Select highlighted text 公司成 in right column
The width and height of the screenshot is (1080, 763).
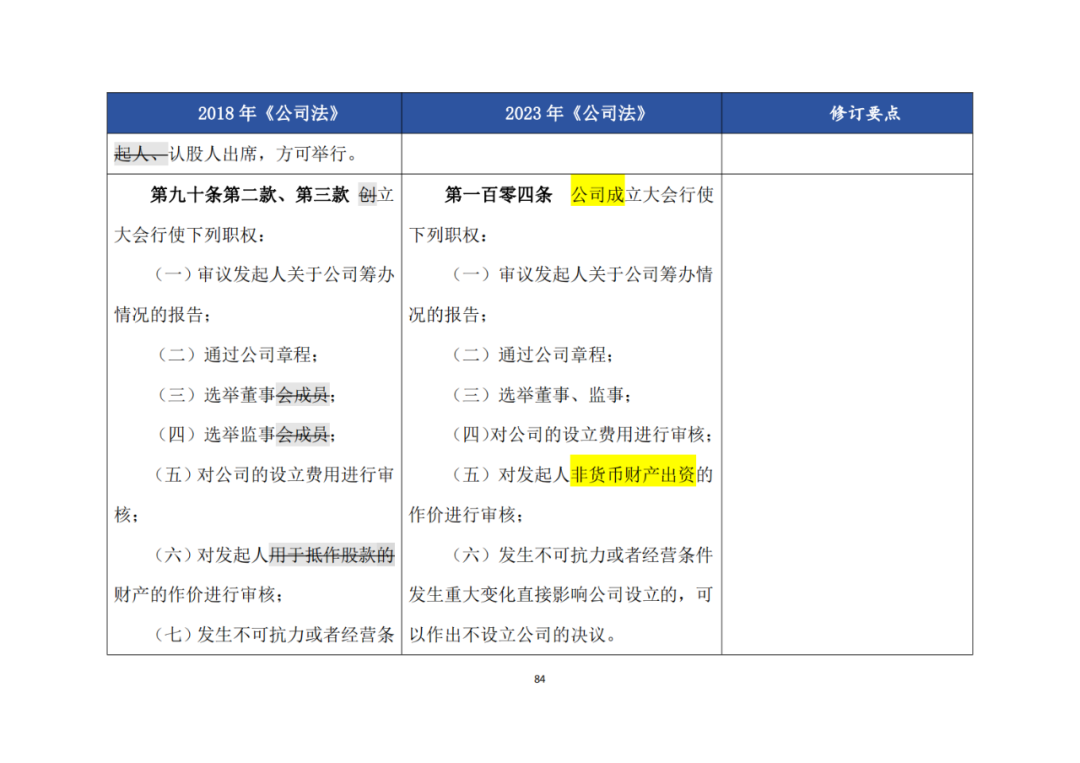[x=597, y=195]
